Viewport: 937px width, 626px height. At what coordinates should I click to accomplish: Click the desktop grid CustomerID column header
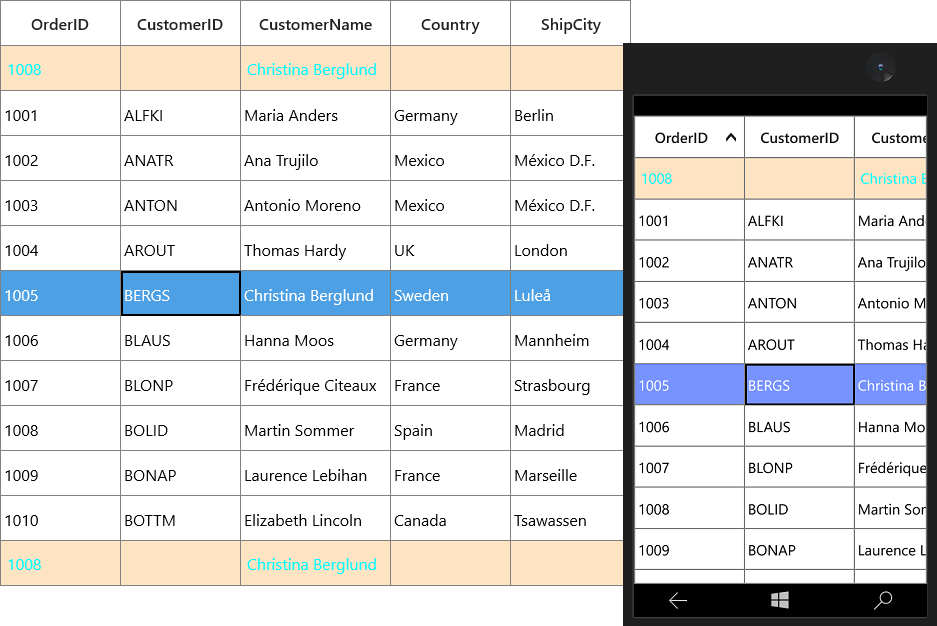coord(180,24)
